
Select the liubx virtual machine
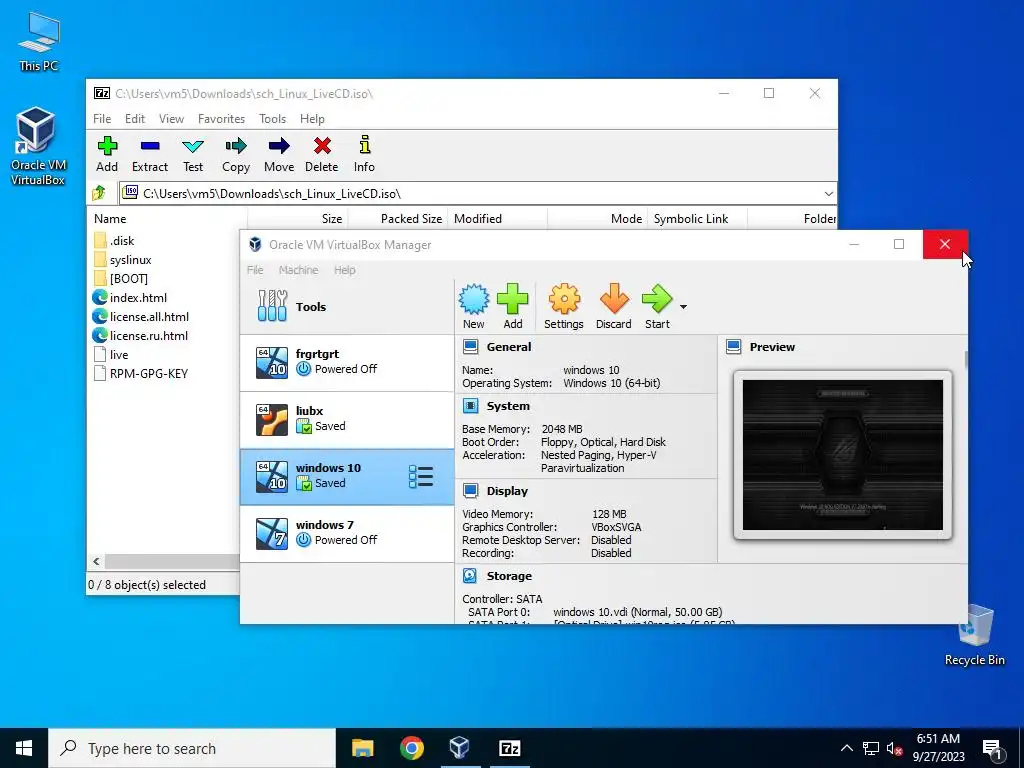347,419
